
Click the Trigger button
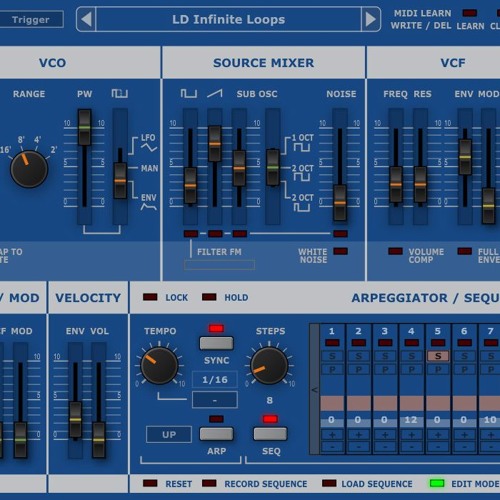pyautogui.click(x=31, y=19)
